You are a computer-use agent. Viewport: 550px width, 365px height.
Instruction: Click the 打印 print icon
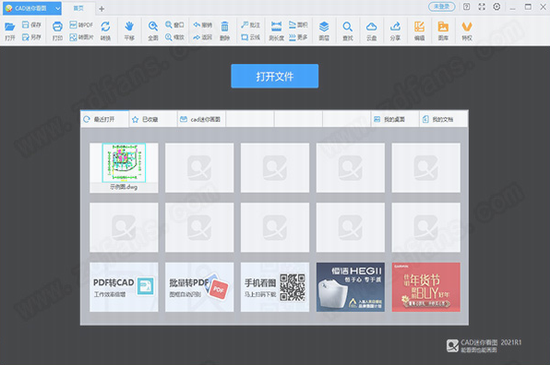tap(57, 27)
